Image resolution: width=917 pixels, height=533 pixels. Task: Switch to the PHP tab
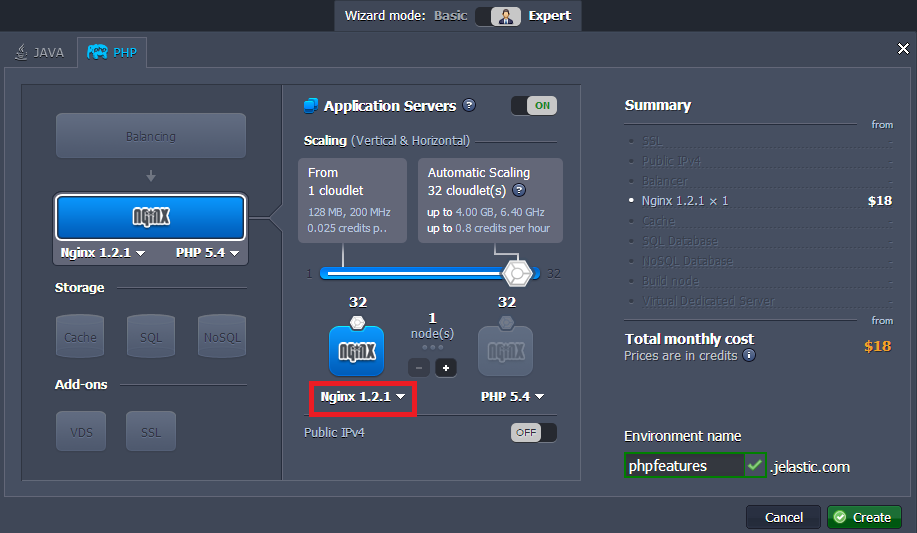pos(113,53)
